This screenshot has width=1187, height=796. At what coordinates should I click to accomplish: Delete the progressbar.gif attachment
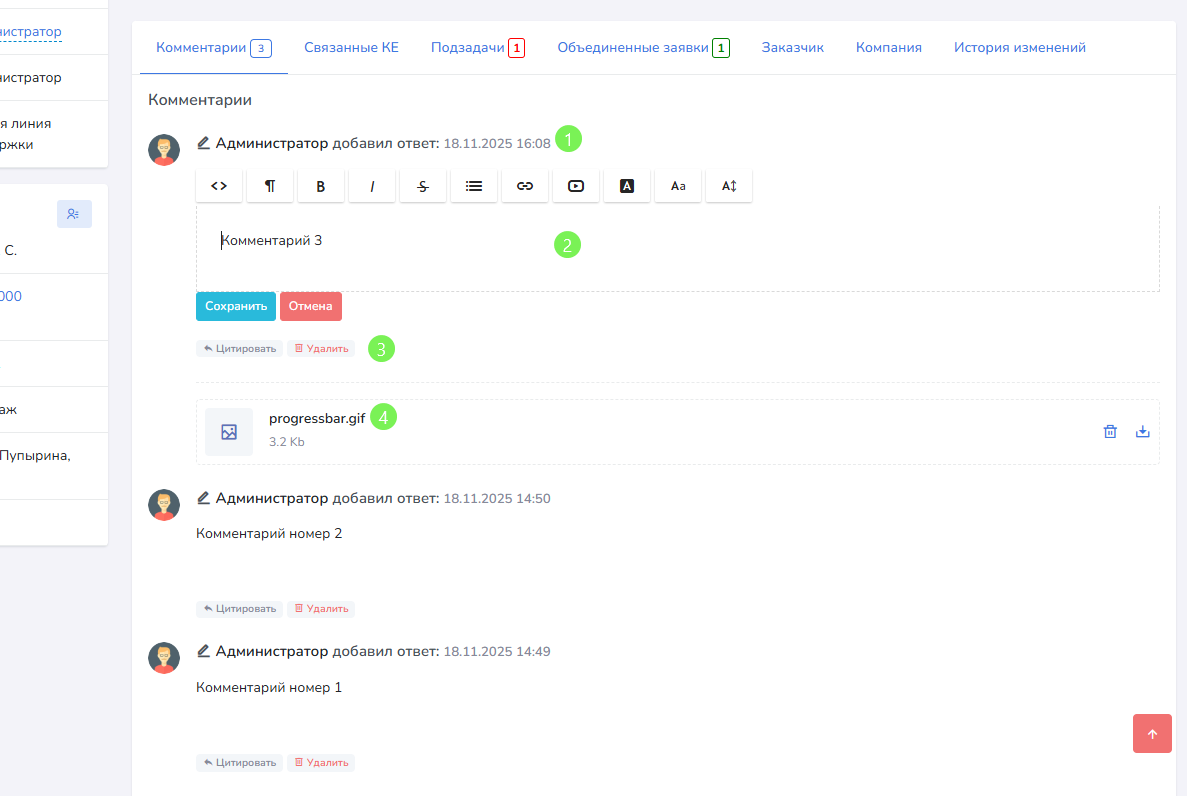coord(1110,432)
